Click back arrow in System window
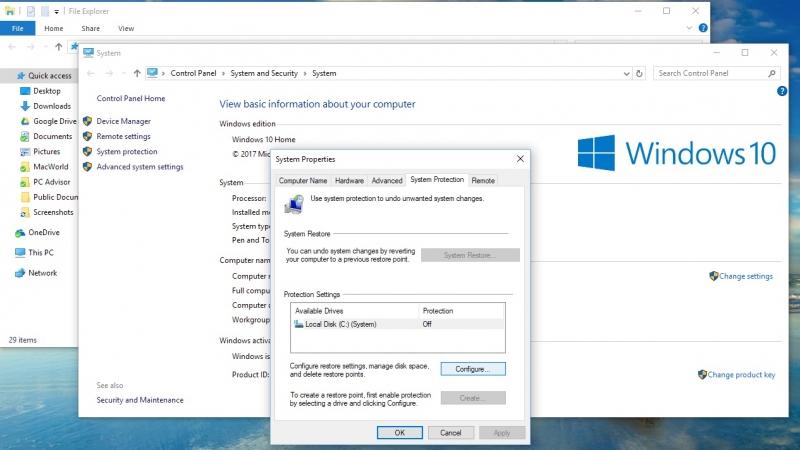This screenshot has height=450, width=800. click(x=91, y=73)
